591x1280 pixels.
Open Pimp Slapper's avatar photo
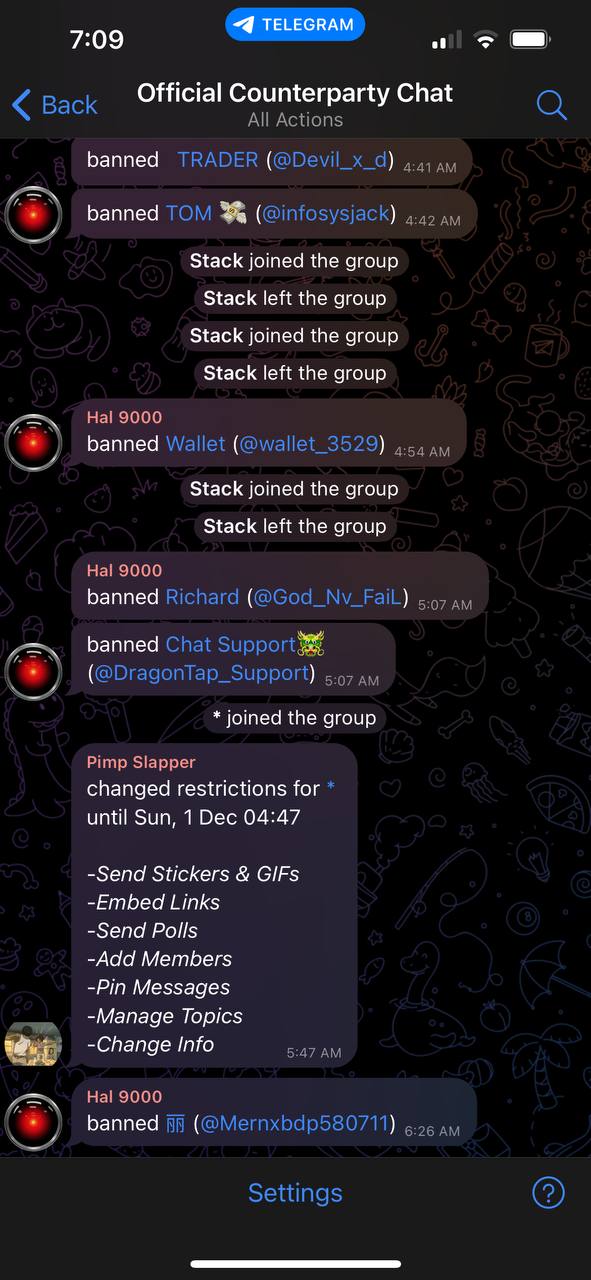(x=34, y=1043)
